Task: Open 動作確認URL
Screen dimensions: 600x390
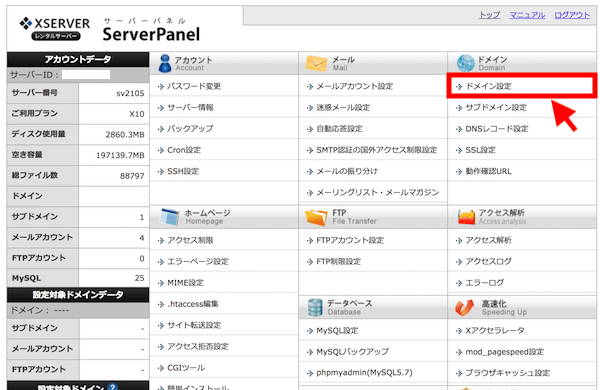Action: [x=488, y=171]
